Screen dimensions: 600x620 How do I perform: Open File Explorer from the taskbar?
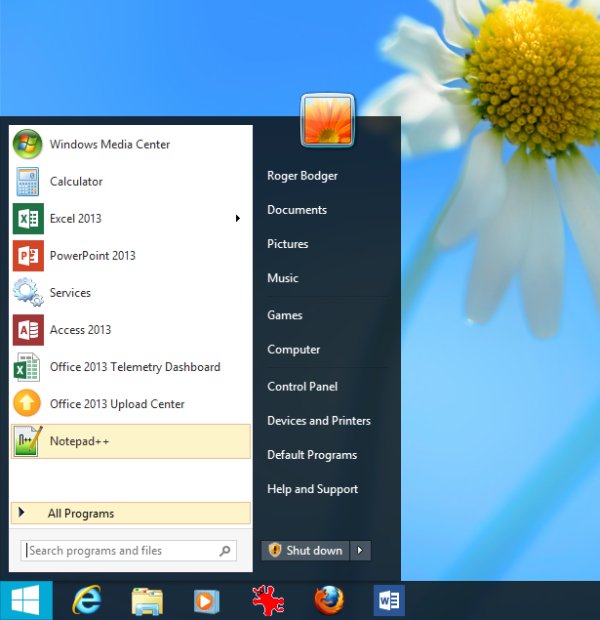point(147,601)
